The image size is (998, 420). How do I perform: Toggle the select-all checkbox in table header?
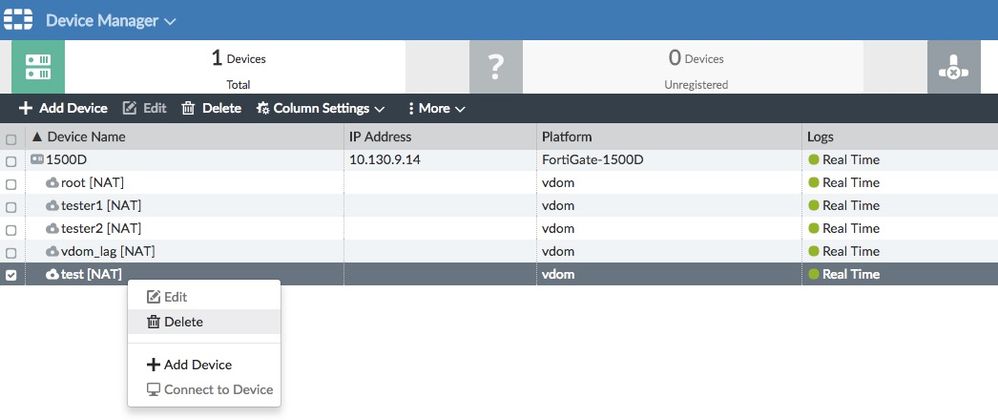click(x=11, y=138)
